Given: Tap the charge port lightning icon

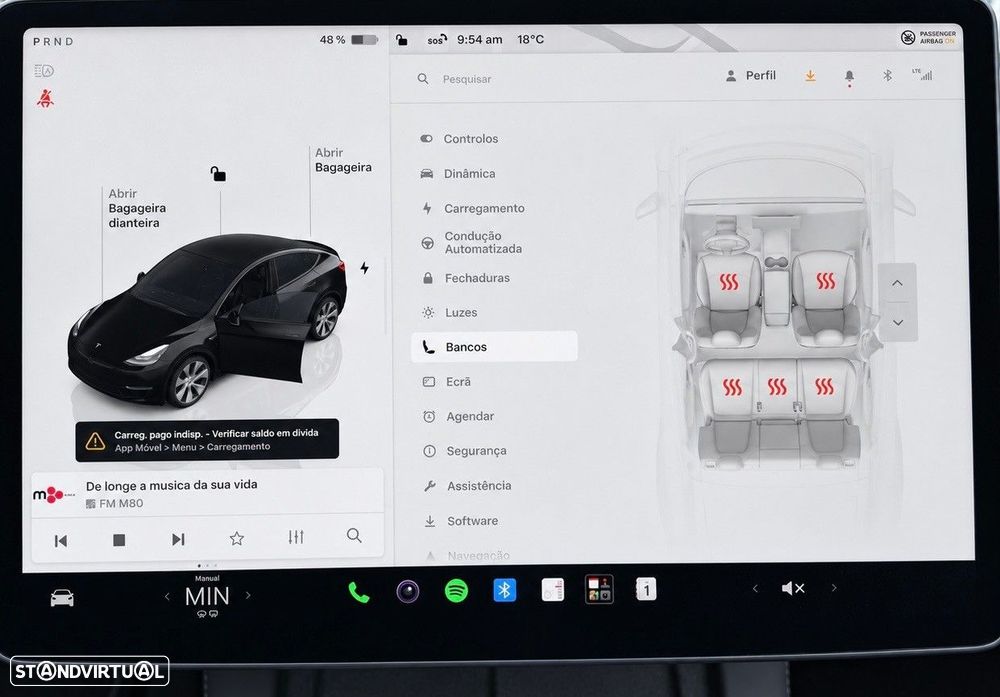Looking at the screenshot, I should 364,268.
